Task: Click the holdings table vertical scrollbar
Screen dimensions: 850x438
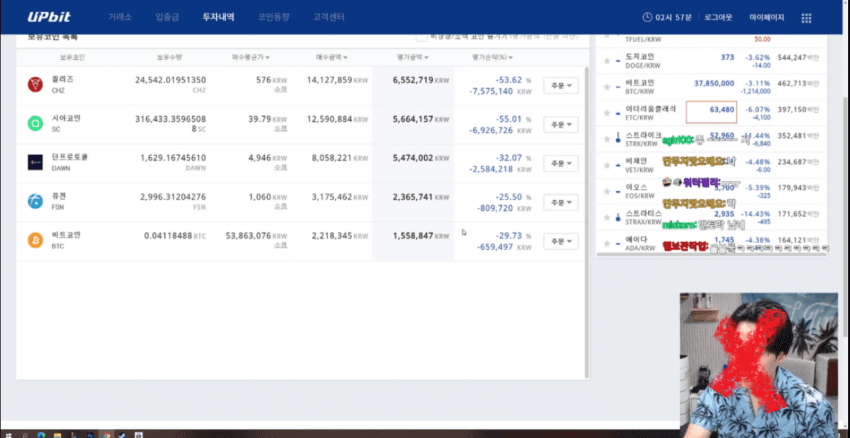Action: coord(587,222)
